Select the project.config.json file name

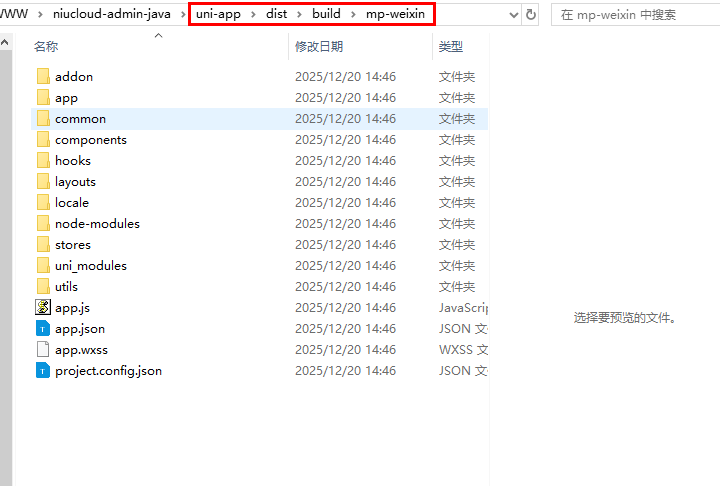[x=108, y=371]
